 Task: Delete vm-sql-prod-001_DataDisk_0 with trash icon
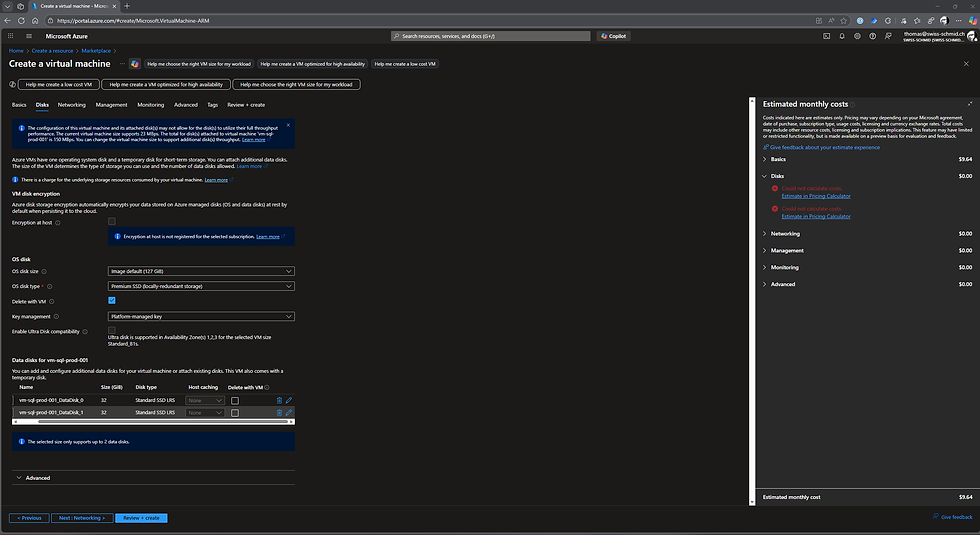click(x=279, y=400)
